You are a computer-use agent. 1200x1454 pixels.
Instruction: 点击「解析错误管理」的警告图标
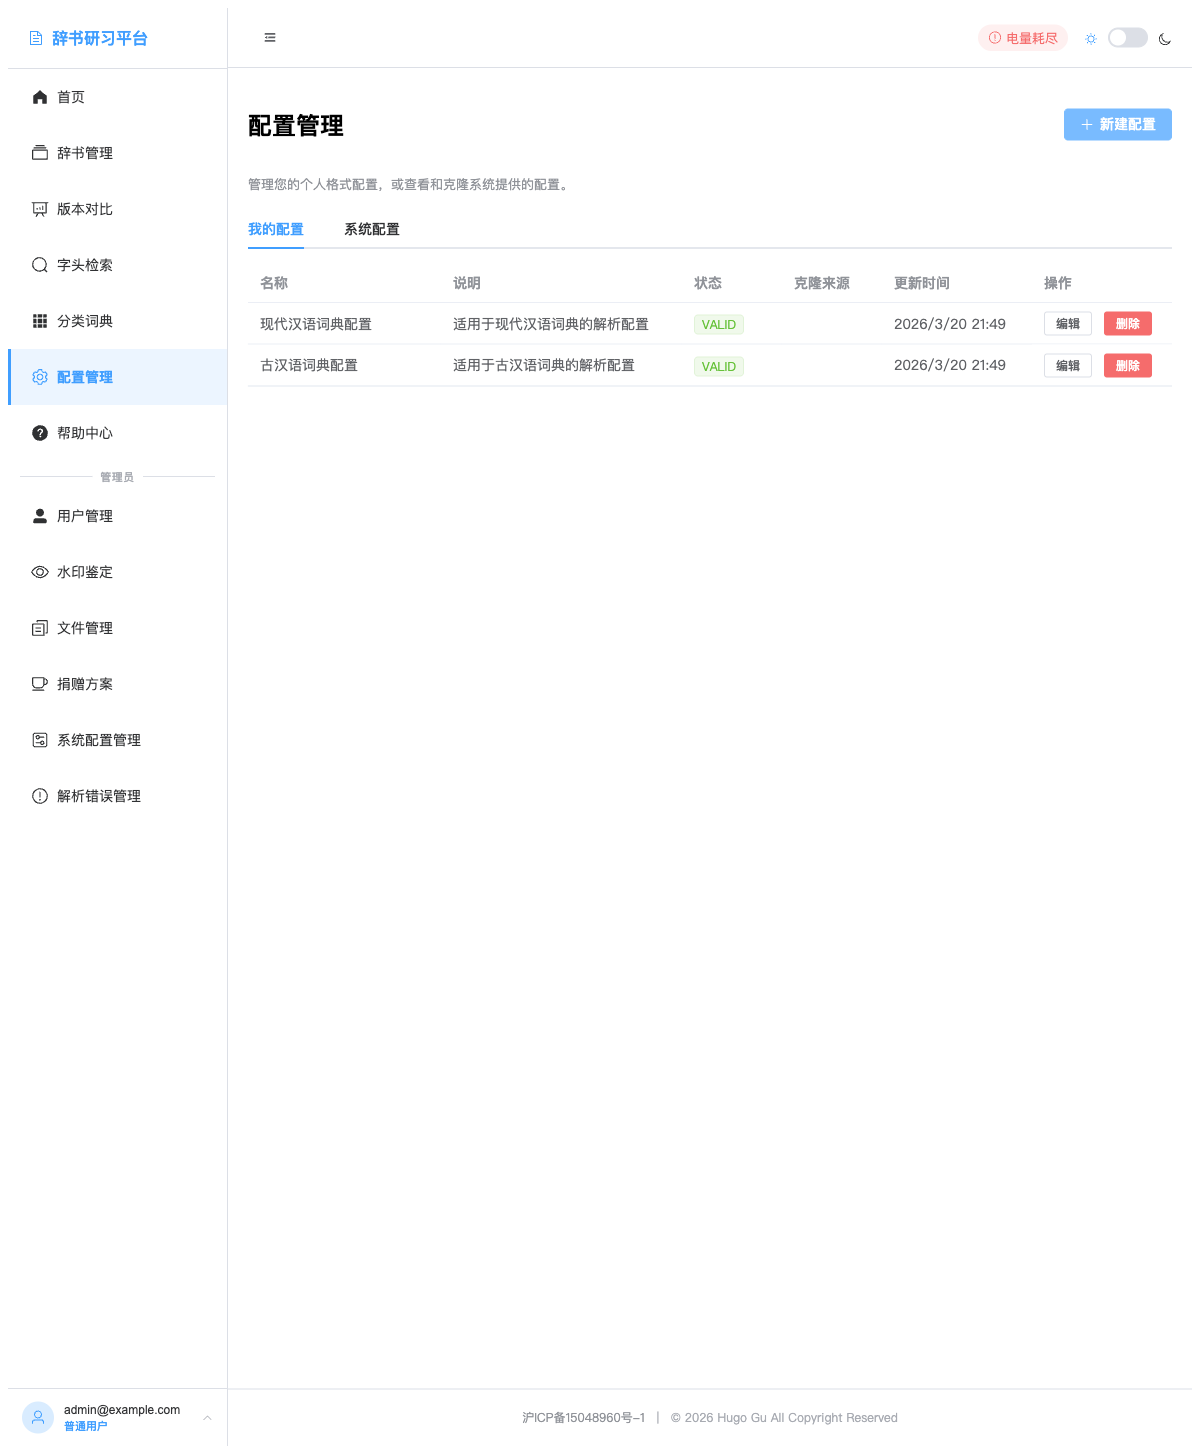click(x=39, y=795)
